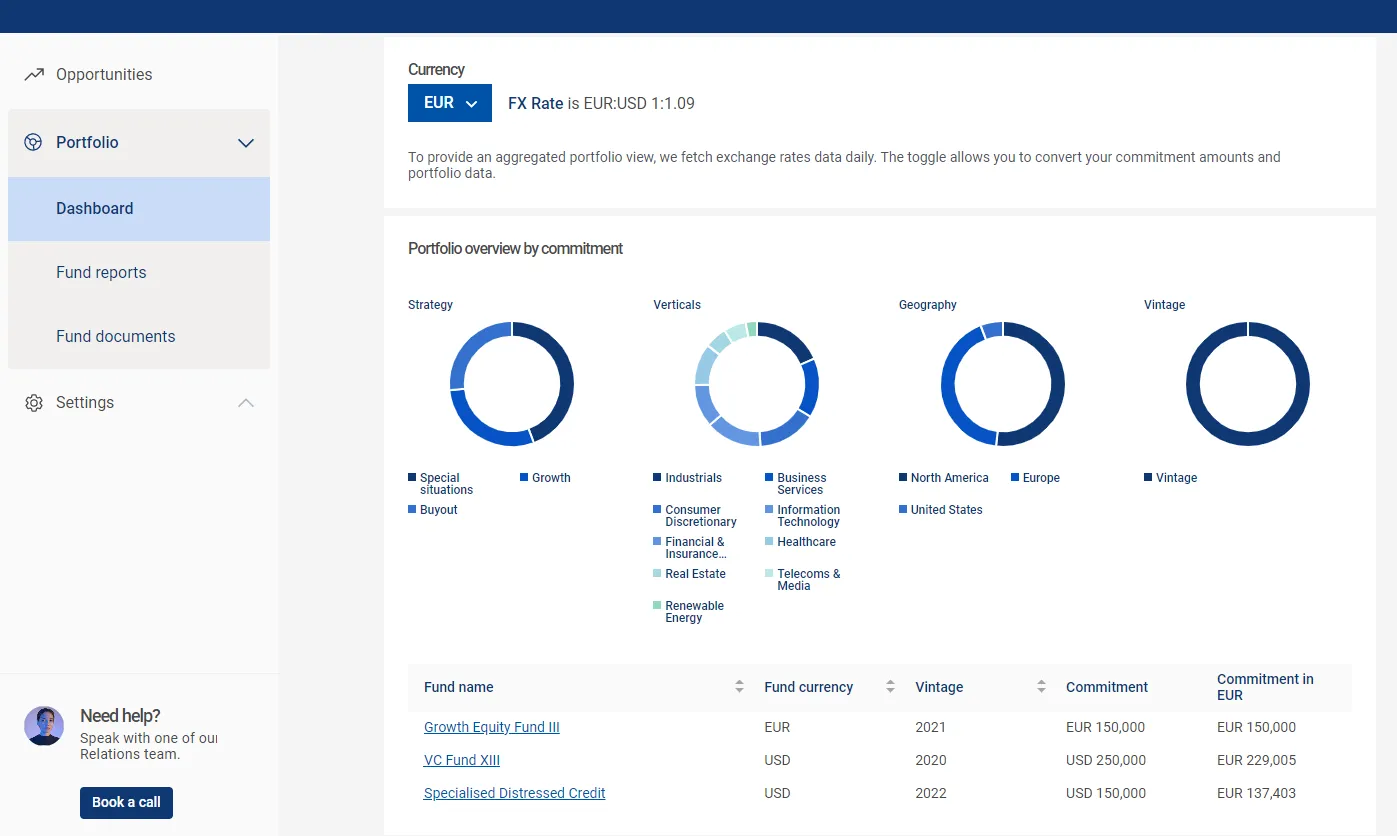Click the Healthcare legend color square
Screen dimensions: 1397x836
(768, 541)
